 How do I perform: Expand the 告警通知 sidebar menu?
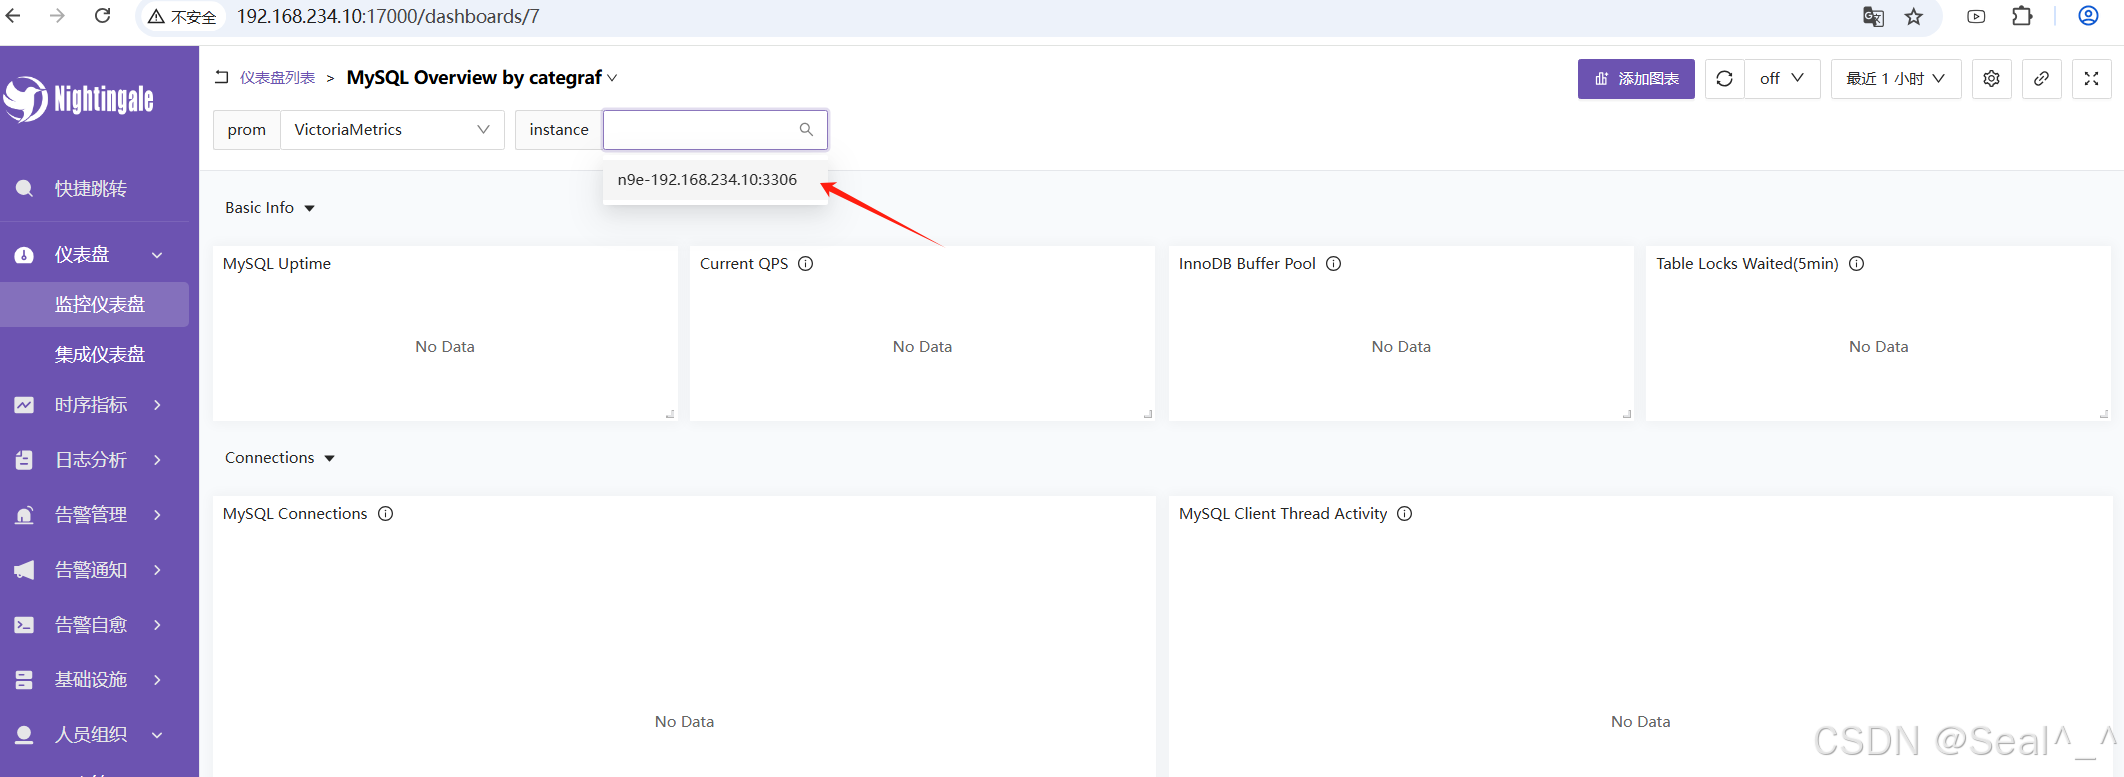[x=95, y=570]
